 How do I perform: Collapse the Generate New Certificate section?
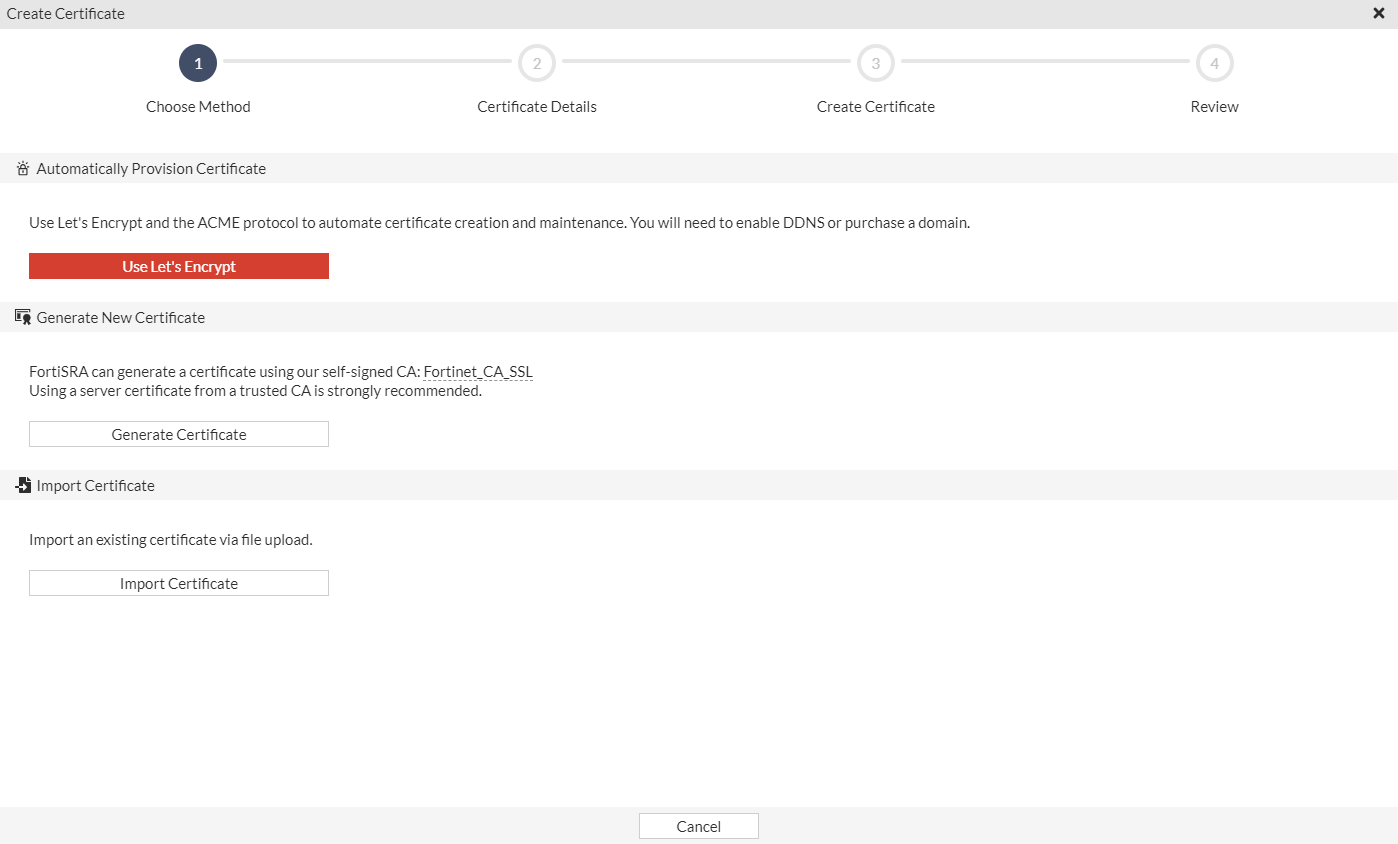pyautogui.click(x=120, y=316)
